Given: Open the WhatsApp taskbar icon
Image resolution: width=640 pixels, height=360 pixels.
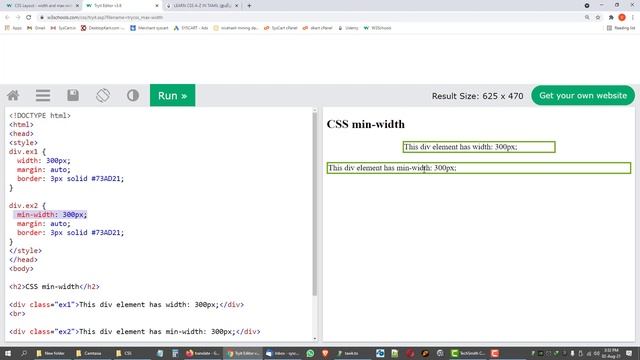Looking at the screenshot, I should pyautogui.click(x=310, y=353).
